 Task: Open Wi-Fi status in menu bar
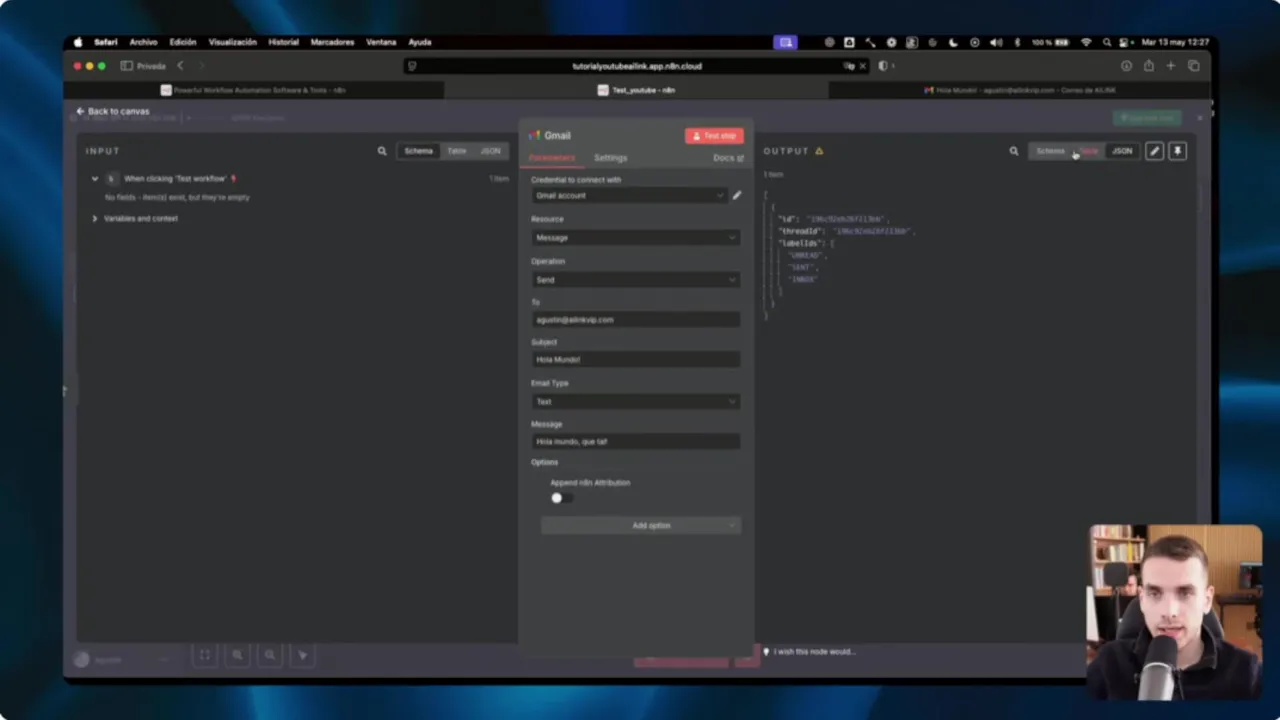(1086, 42)
